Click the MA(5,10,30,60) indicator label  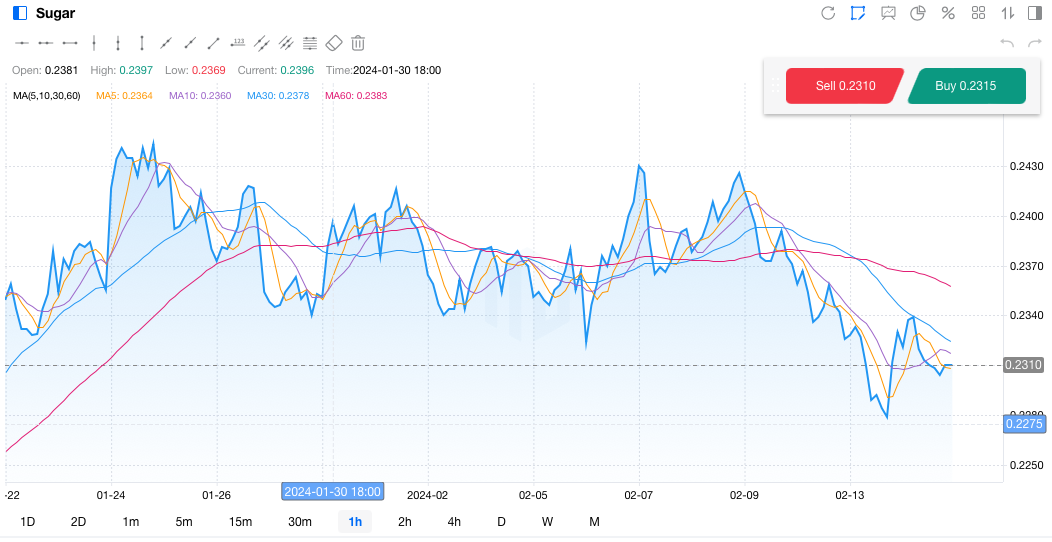coord(47,96)
